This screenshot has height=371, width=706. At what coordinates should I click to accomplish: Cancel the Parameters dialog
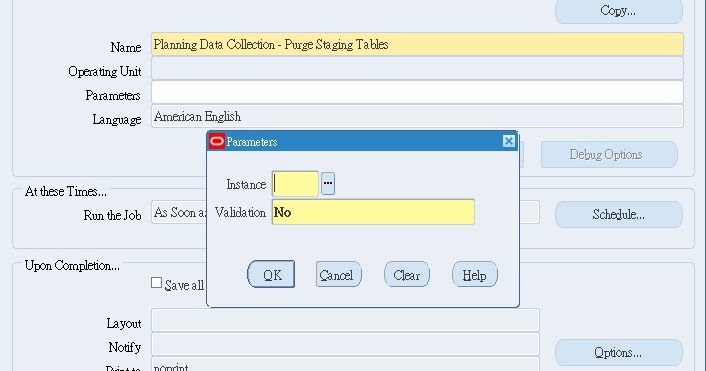tap(339, 274)
